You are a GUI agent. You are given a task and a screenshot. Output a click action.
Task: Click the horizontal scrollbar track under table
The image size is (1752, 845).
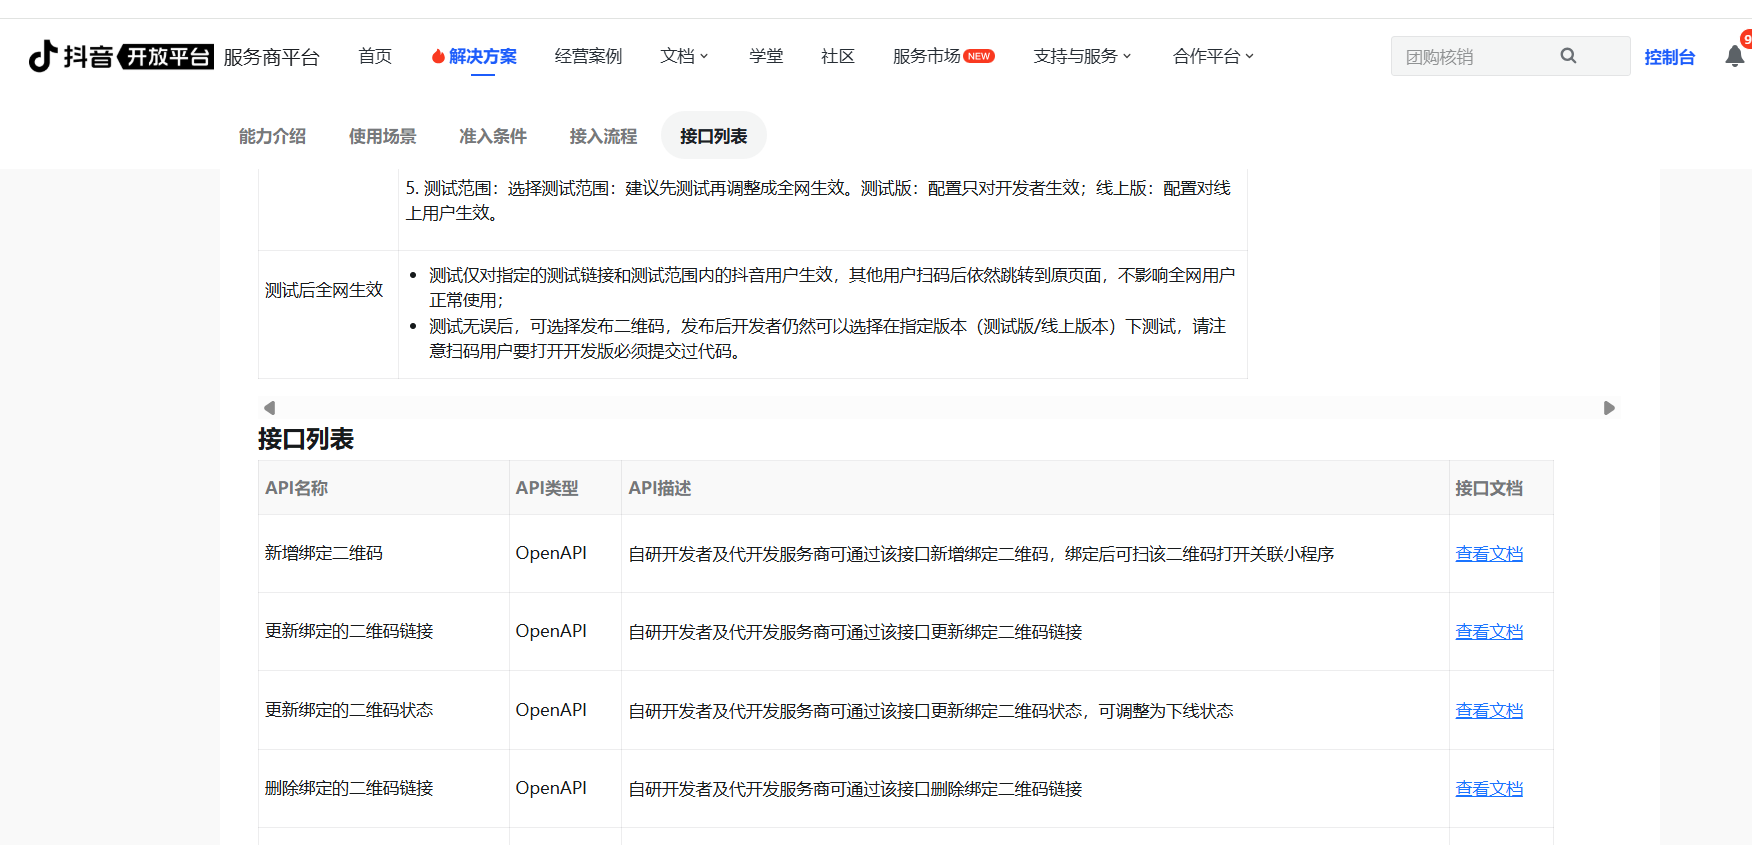[x=939, y=408]
